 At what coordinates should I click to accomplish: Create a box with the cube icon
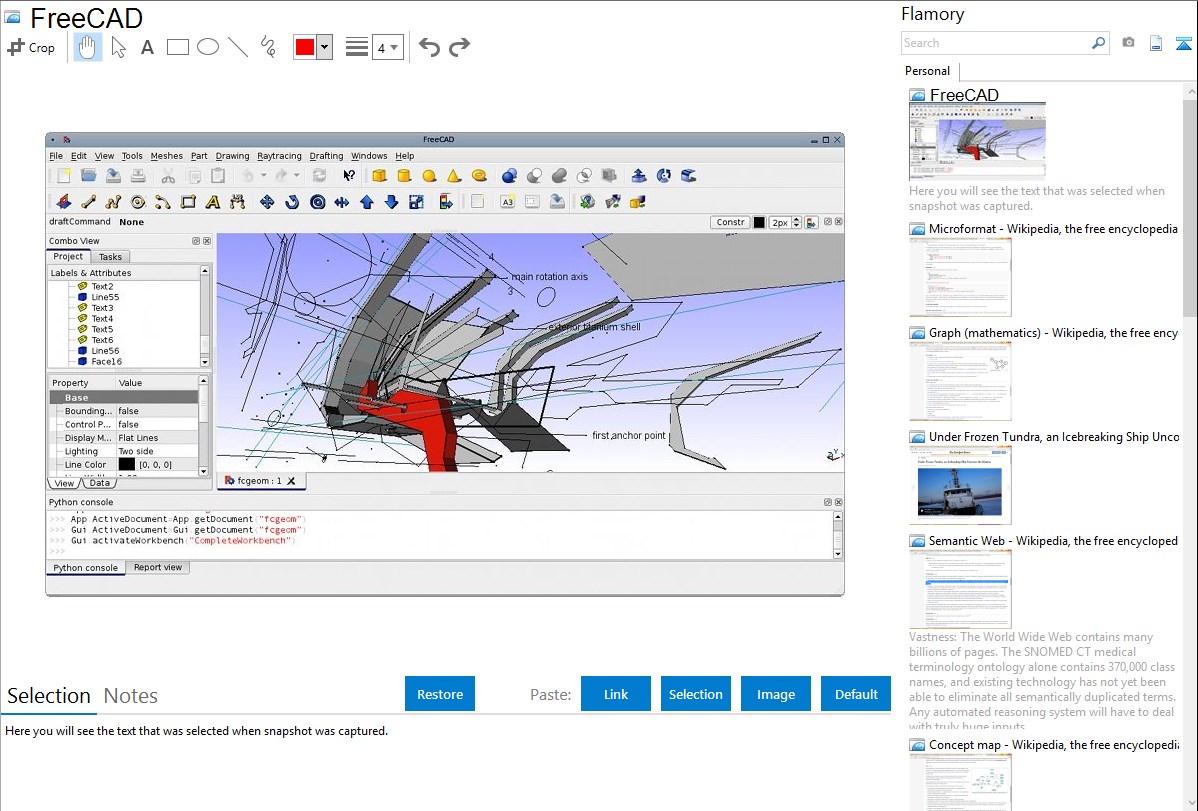pos(379,176)
